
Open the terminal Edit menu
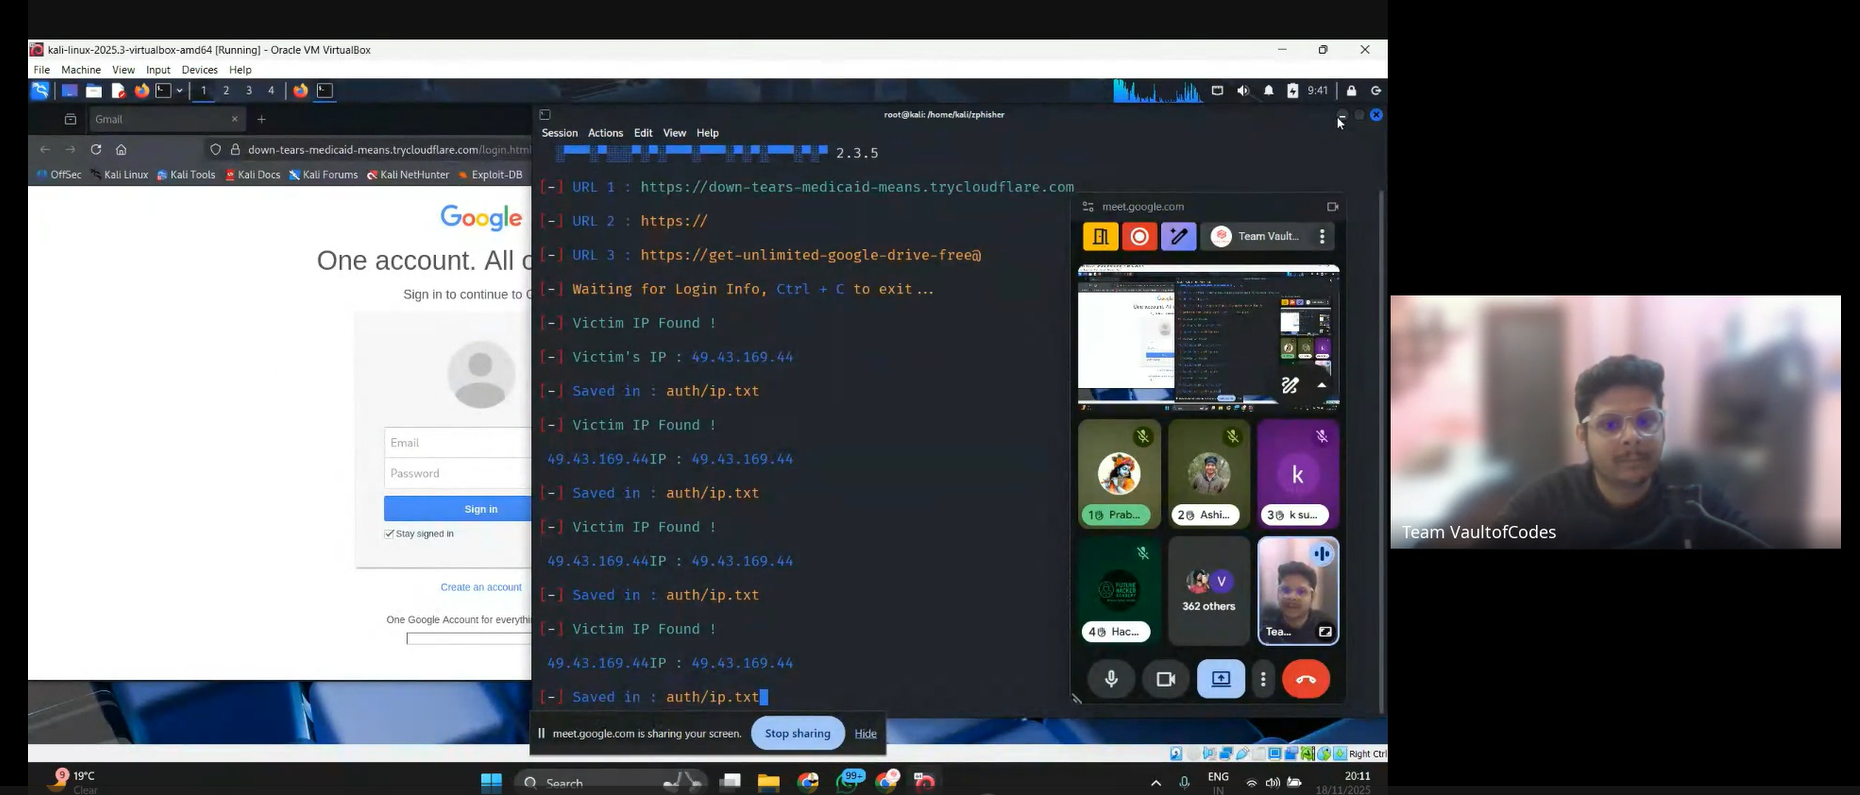point(643,133)
